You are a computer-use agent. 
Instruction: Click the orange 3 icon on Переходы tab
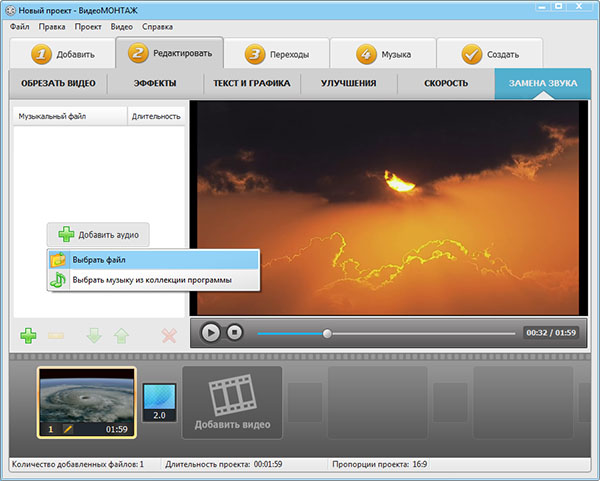[x=255, y=54]
